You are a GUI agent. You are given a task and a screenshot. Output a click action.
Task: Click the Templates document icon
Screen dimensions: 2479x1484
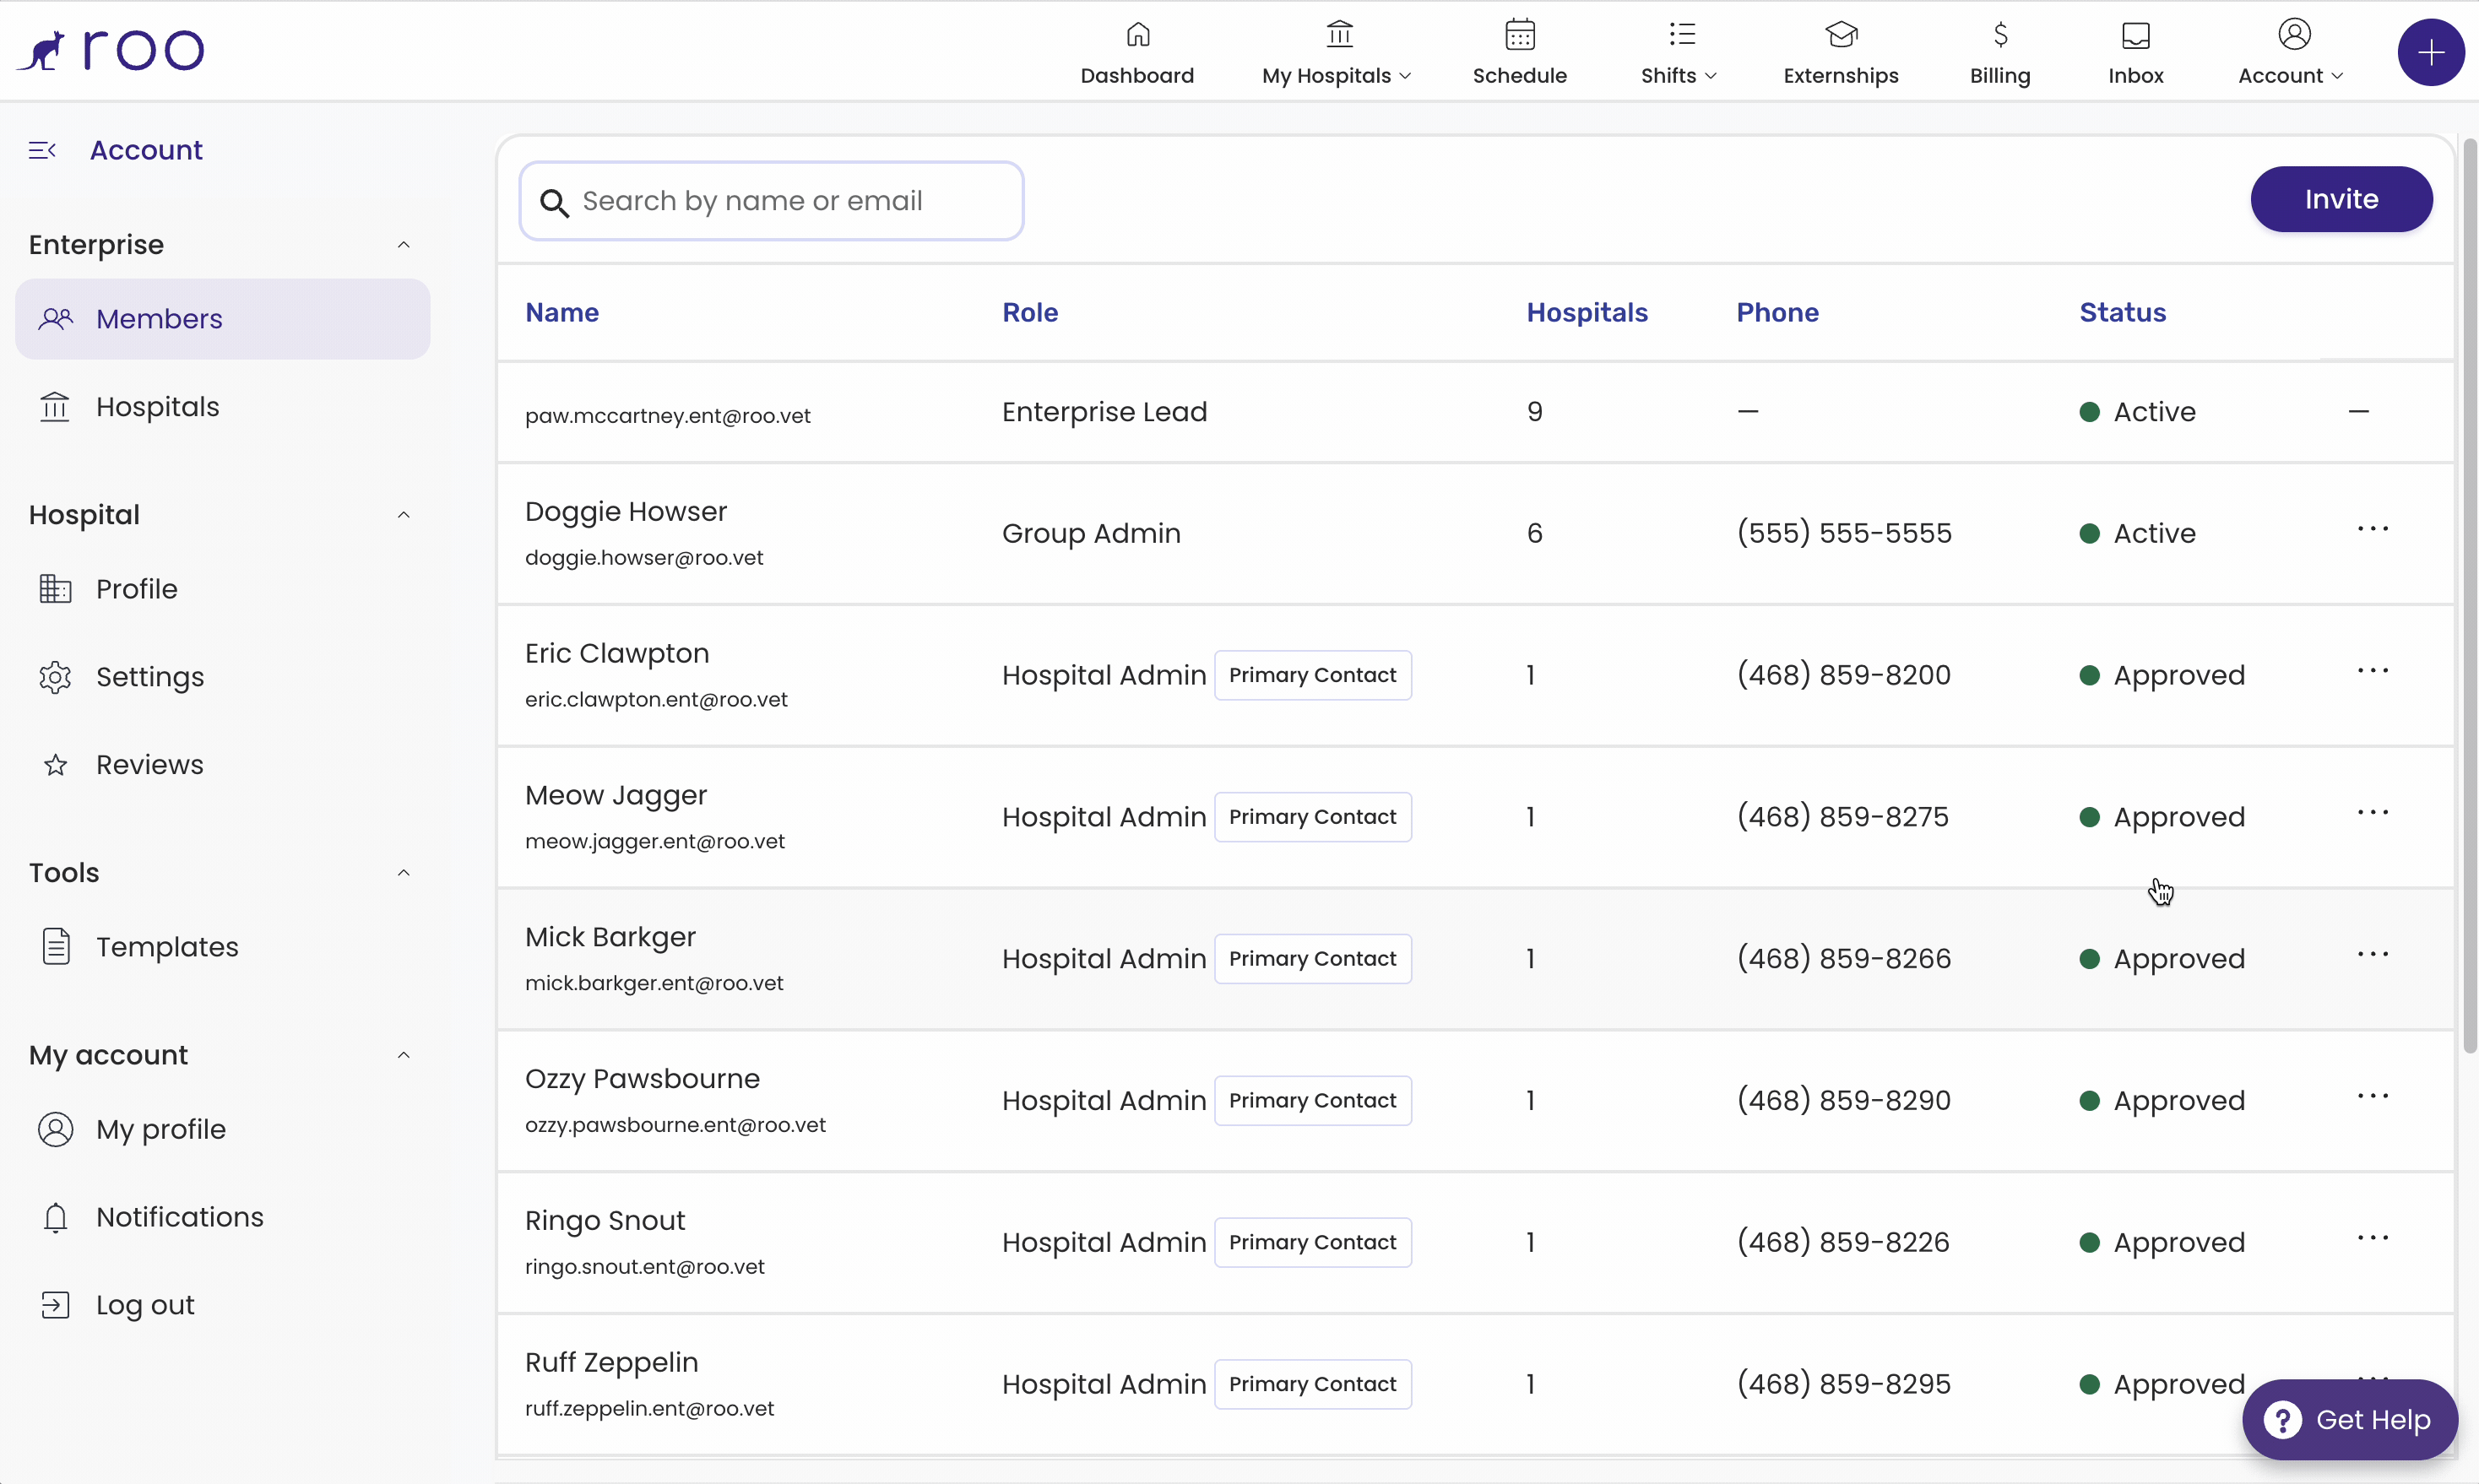click(x=56, y=946)
